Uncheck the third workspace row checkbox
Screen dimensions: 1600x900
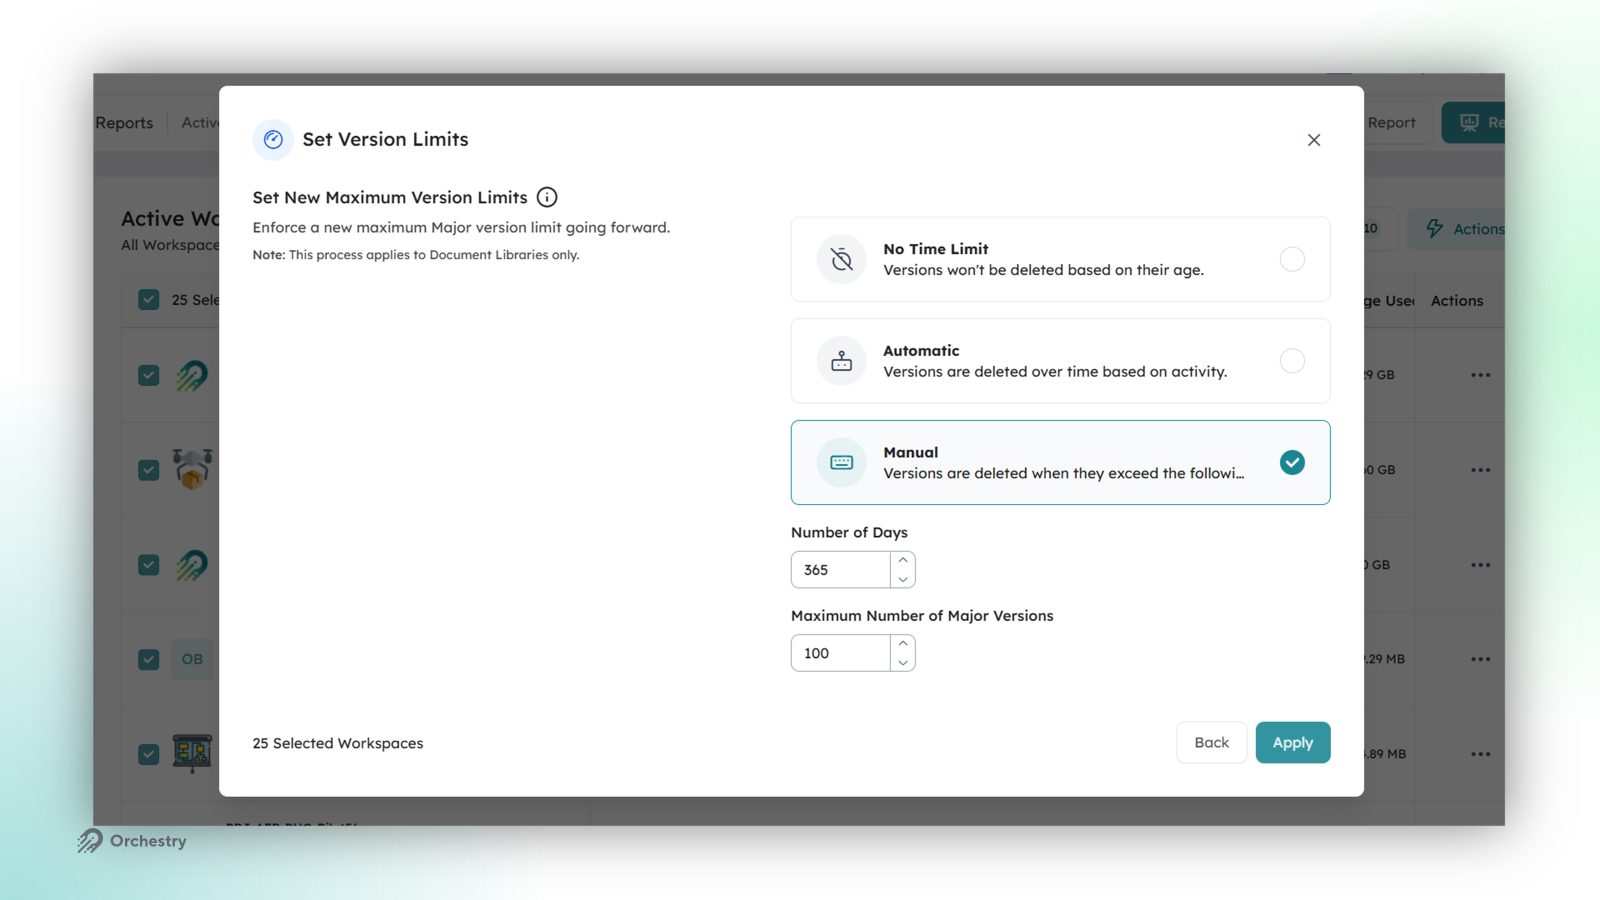(149, 565)
